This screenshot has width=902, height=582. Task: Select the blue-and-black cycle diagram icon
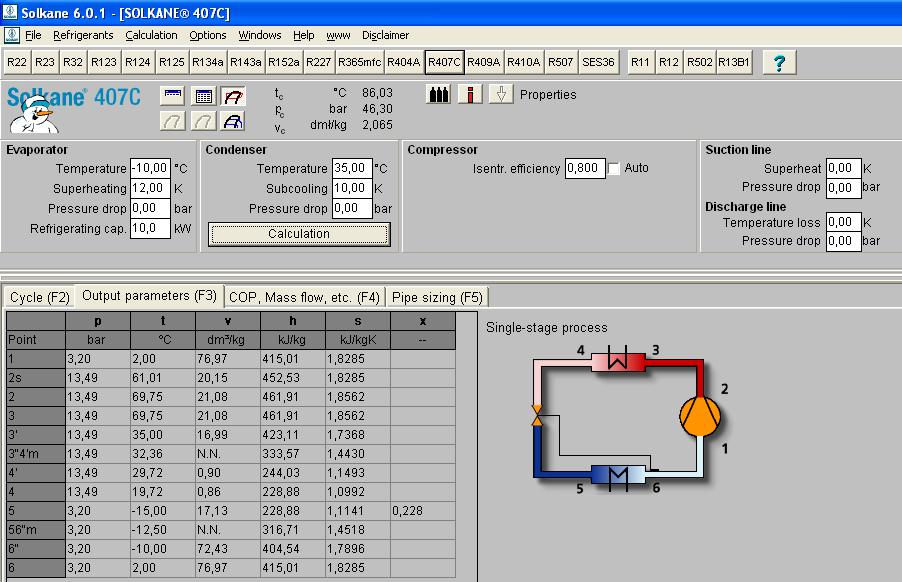233,121
